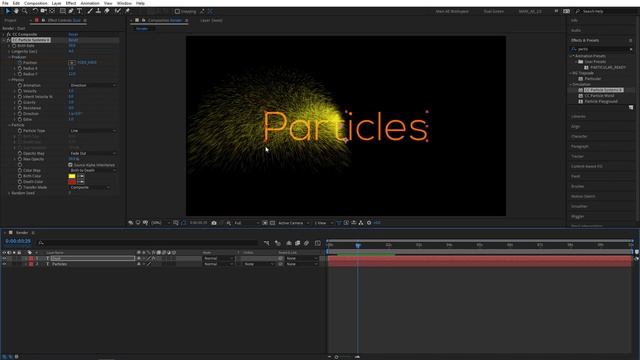640x360 pixels.
Task: Select the Puppet Pin tool
Action: 127,11
